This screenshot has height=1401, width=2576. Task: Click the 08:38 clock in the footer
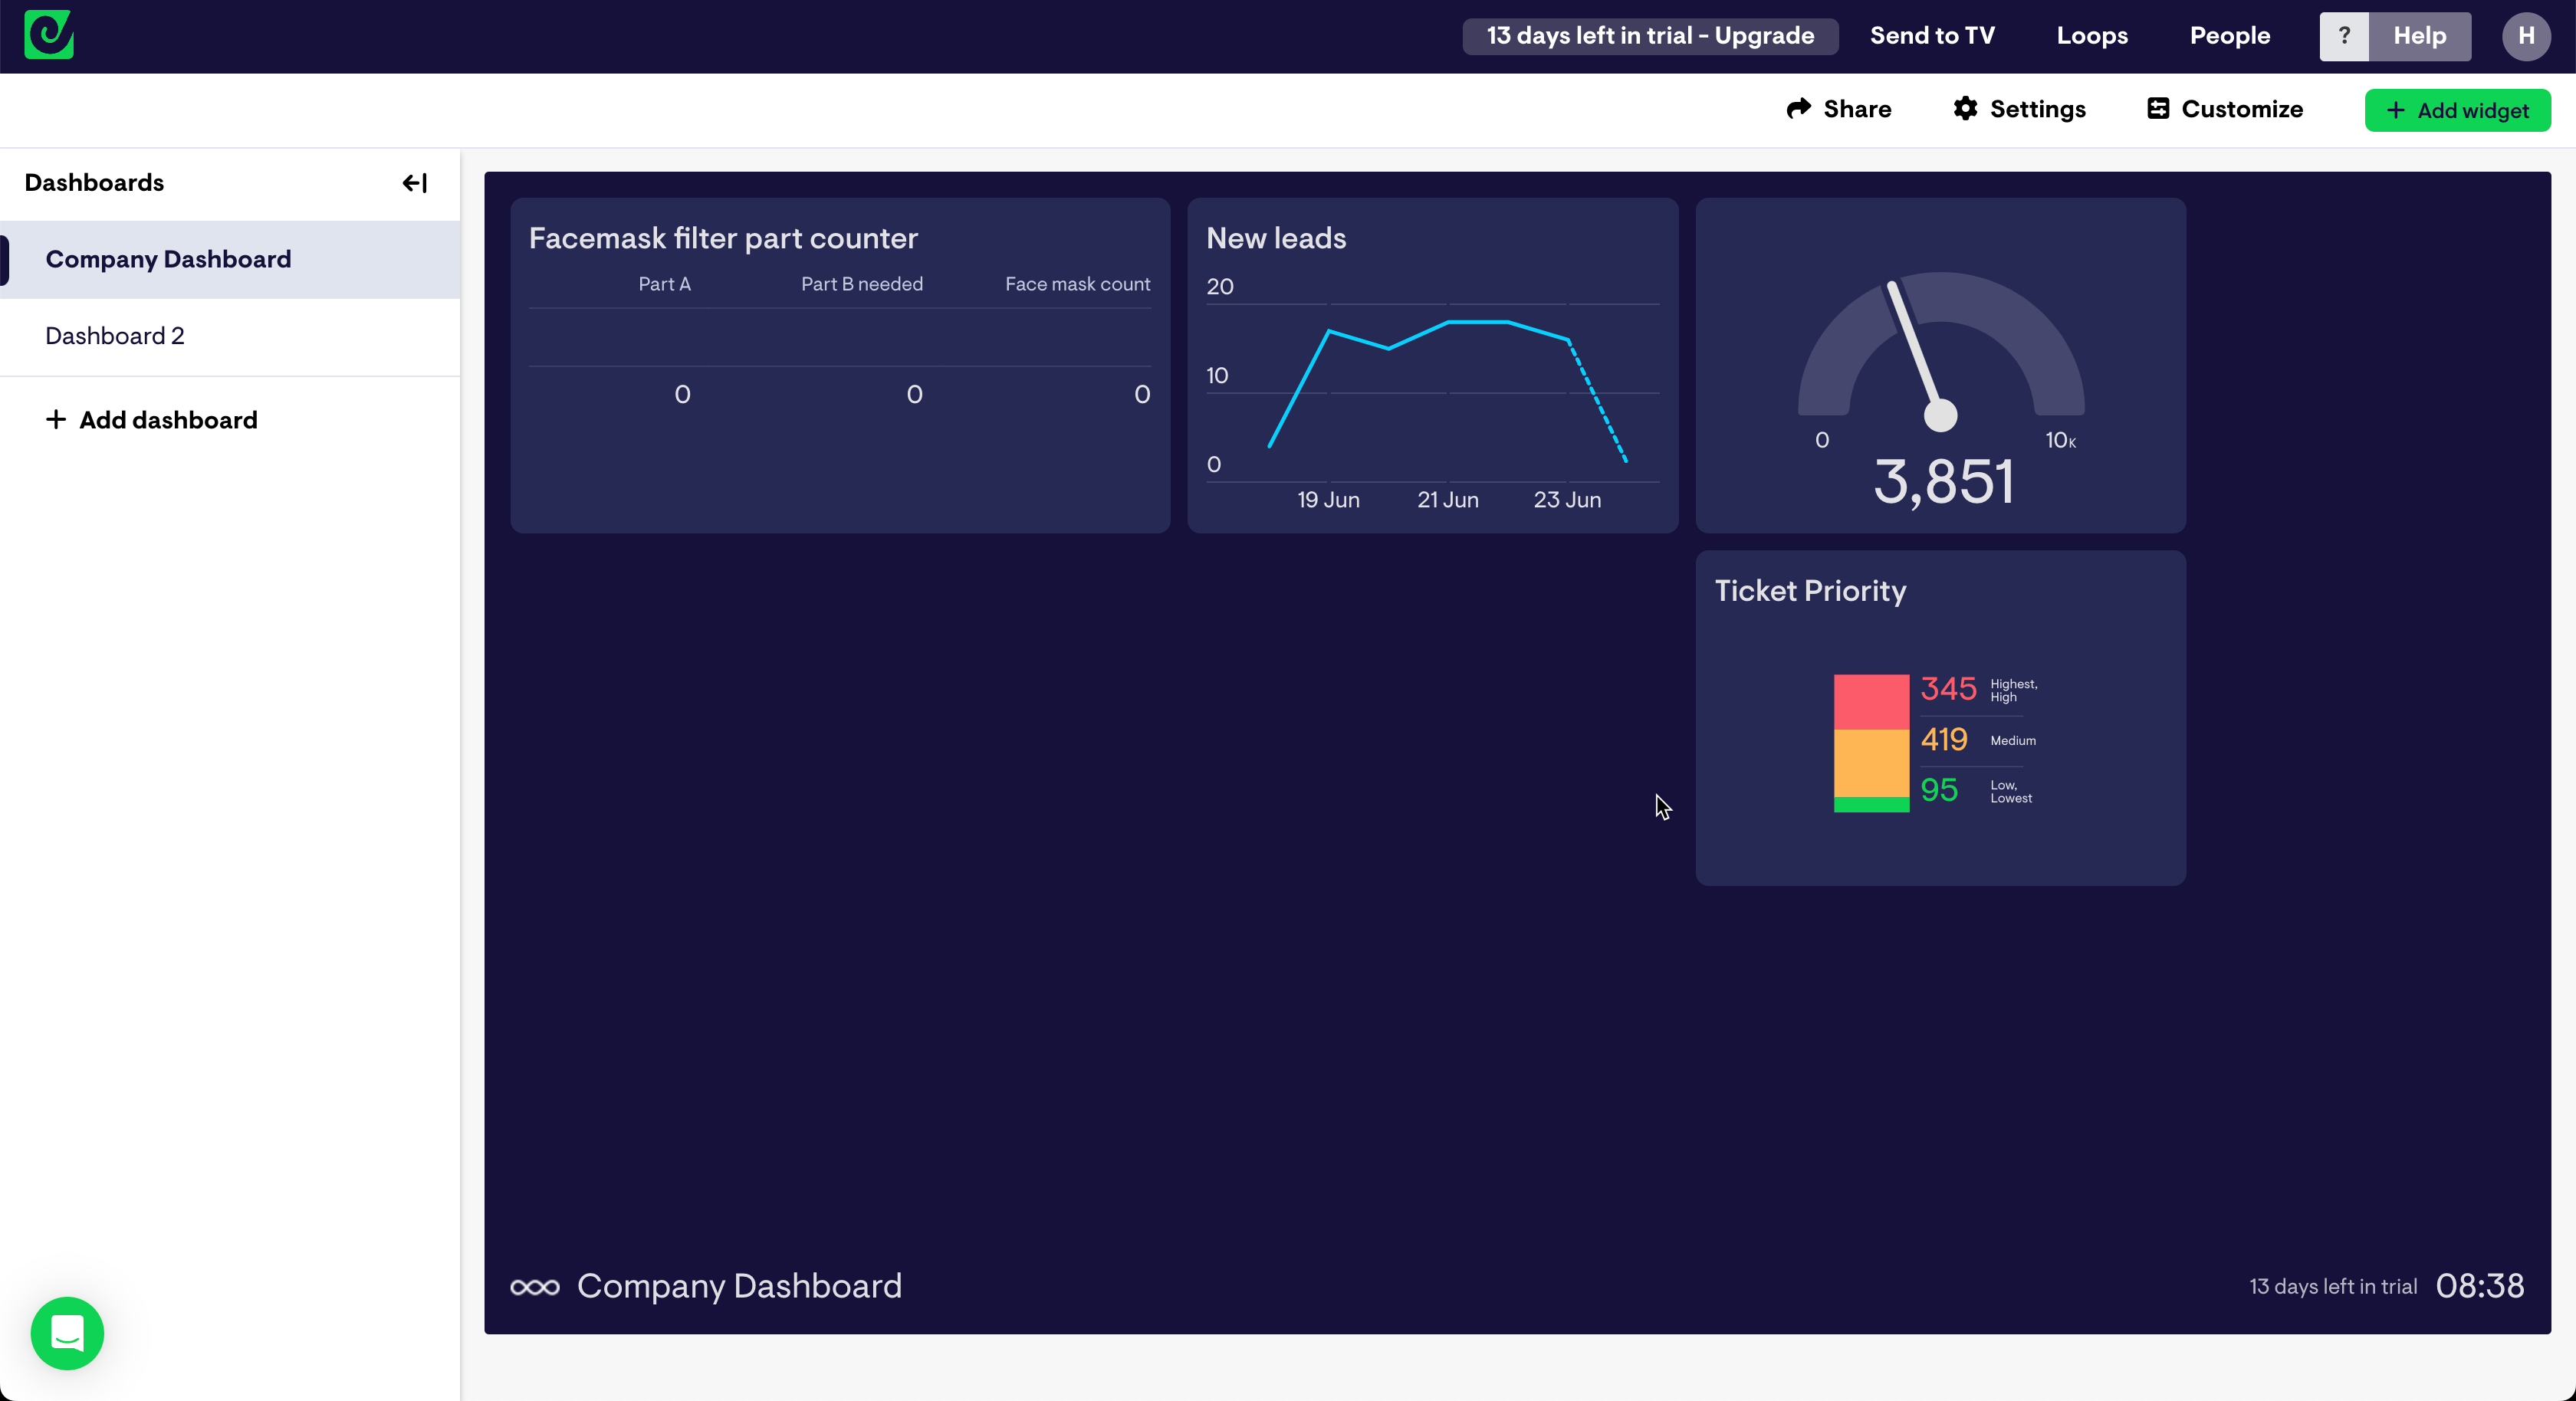(x=2479, y=1286)
